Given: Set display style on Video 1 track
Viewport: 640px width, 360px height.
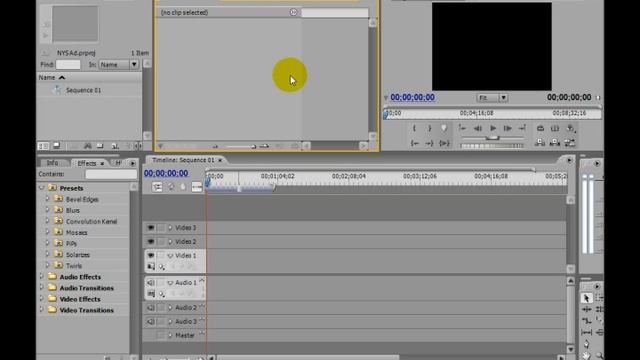Looking at the screenshot, I should coord(151,267).
